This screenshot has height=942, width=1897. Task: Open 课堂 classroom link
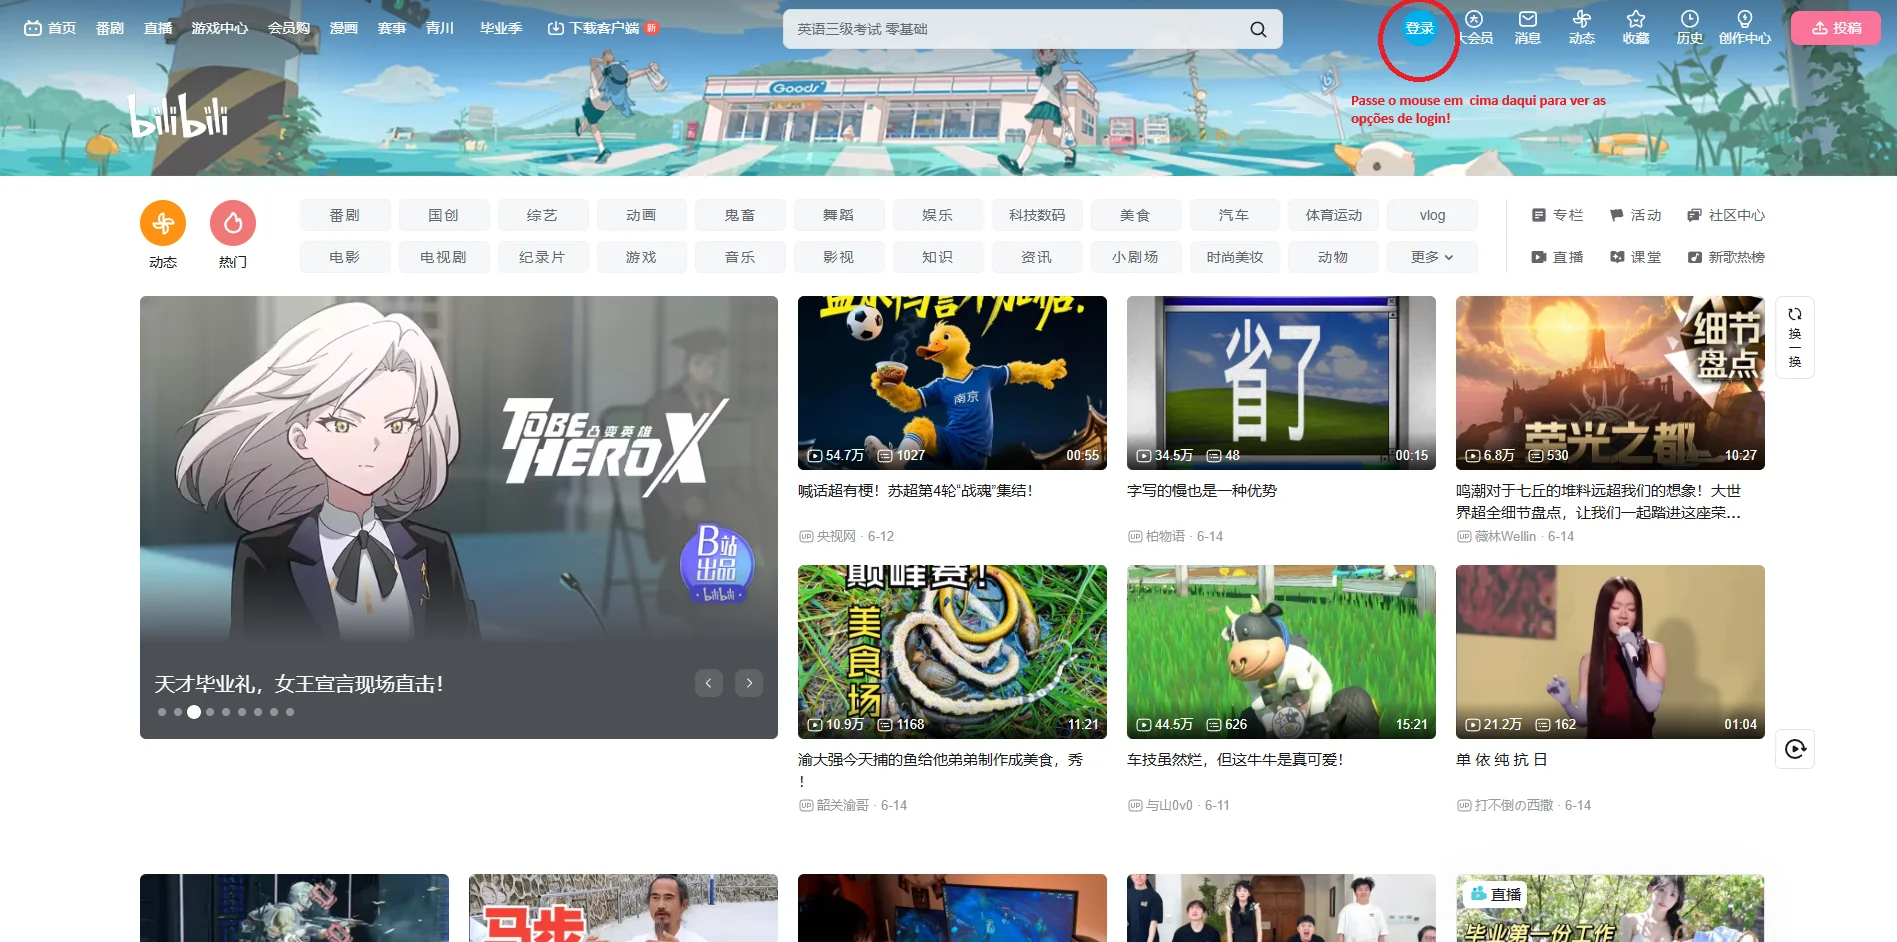1635,257
